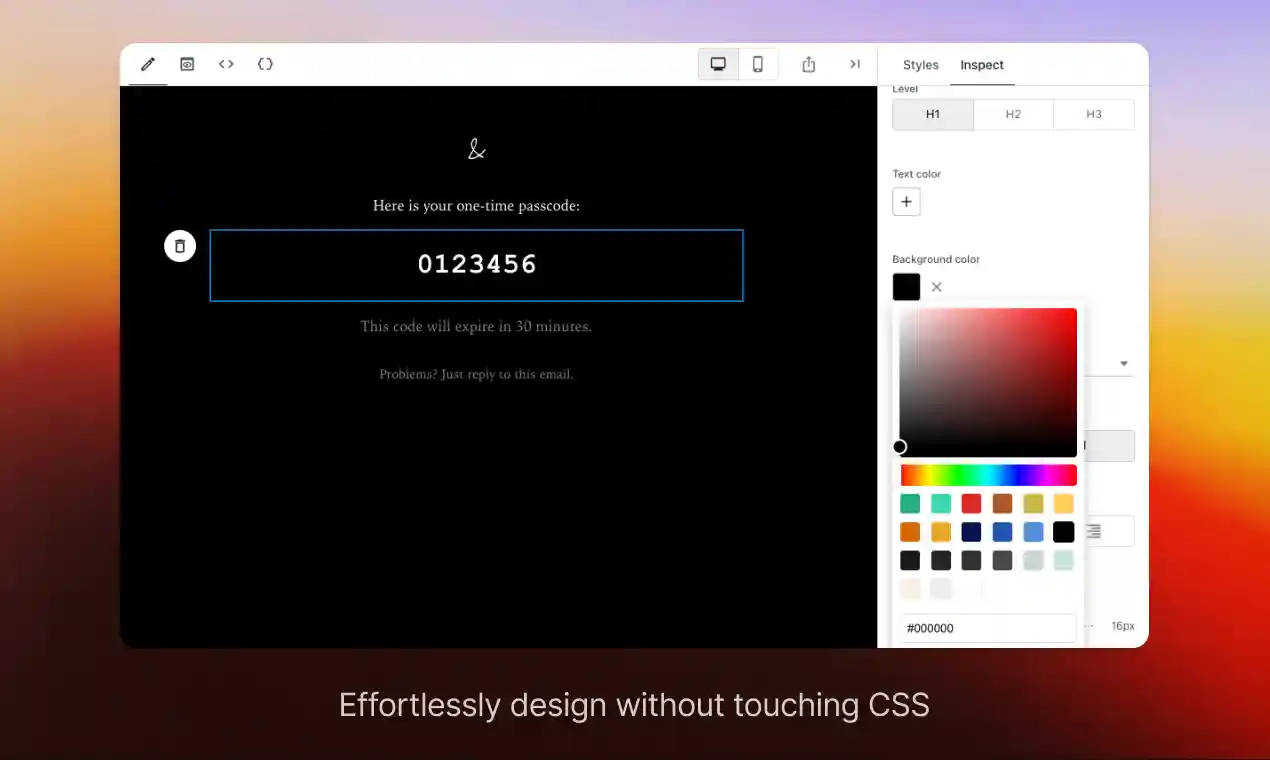Add a text color with the plus button
Image resolution: width=1270 pixels, height=760 pixels.
[906, 201]
